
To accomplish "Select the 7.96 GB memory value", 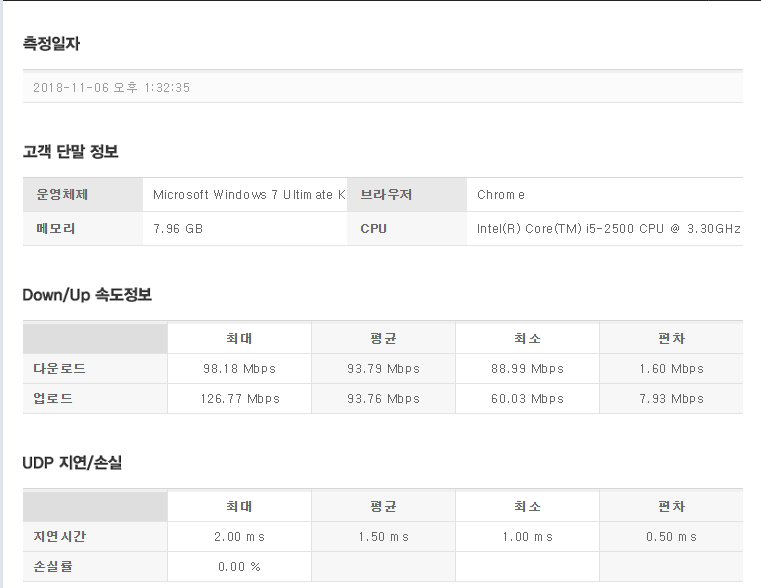I will [178, 229].
